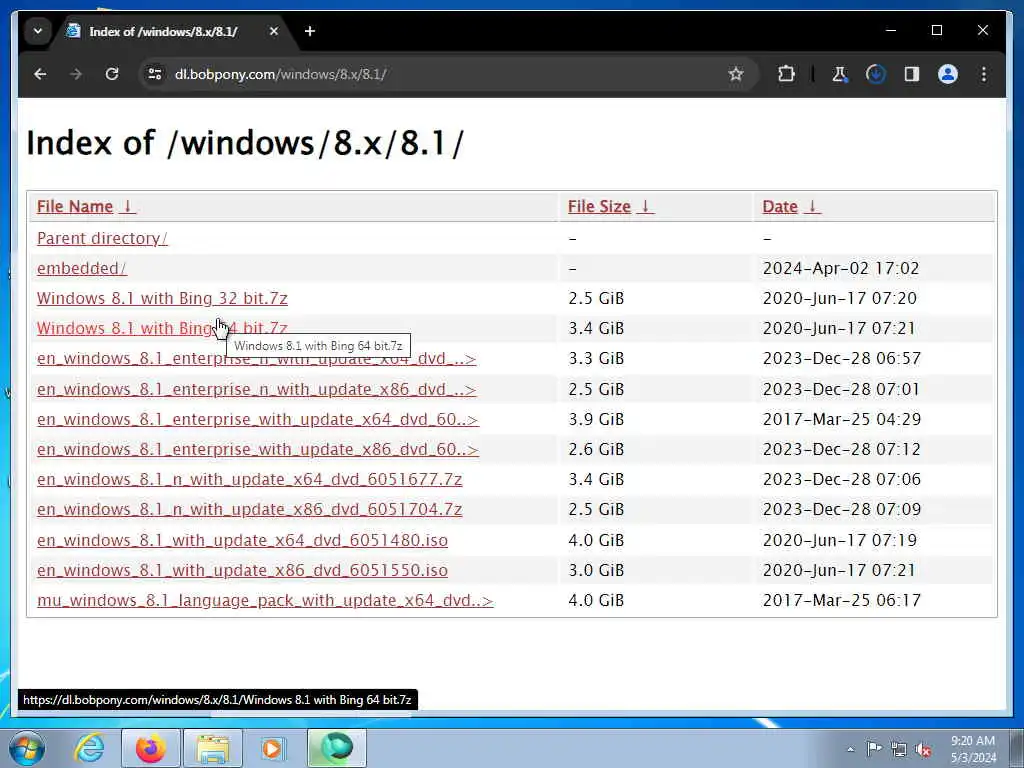Show downloads in browser toolbar

(876, 74)
